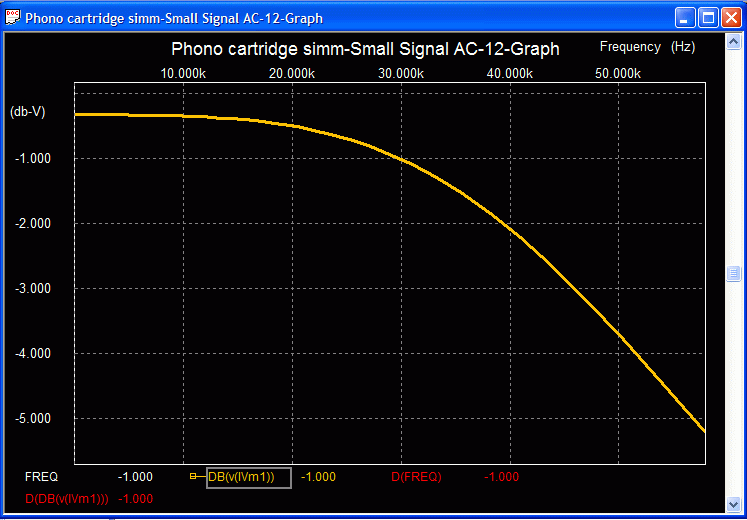Click the (db-V) y-axis unit label

[x=27, y=112]
